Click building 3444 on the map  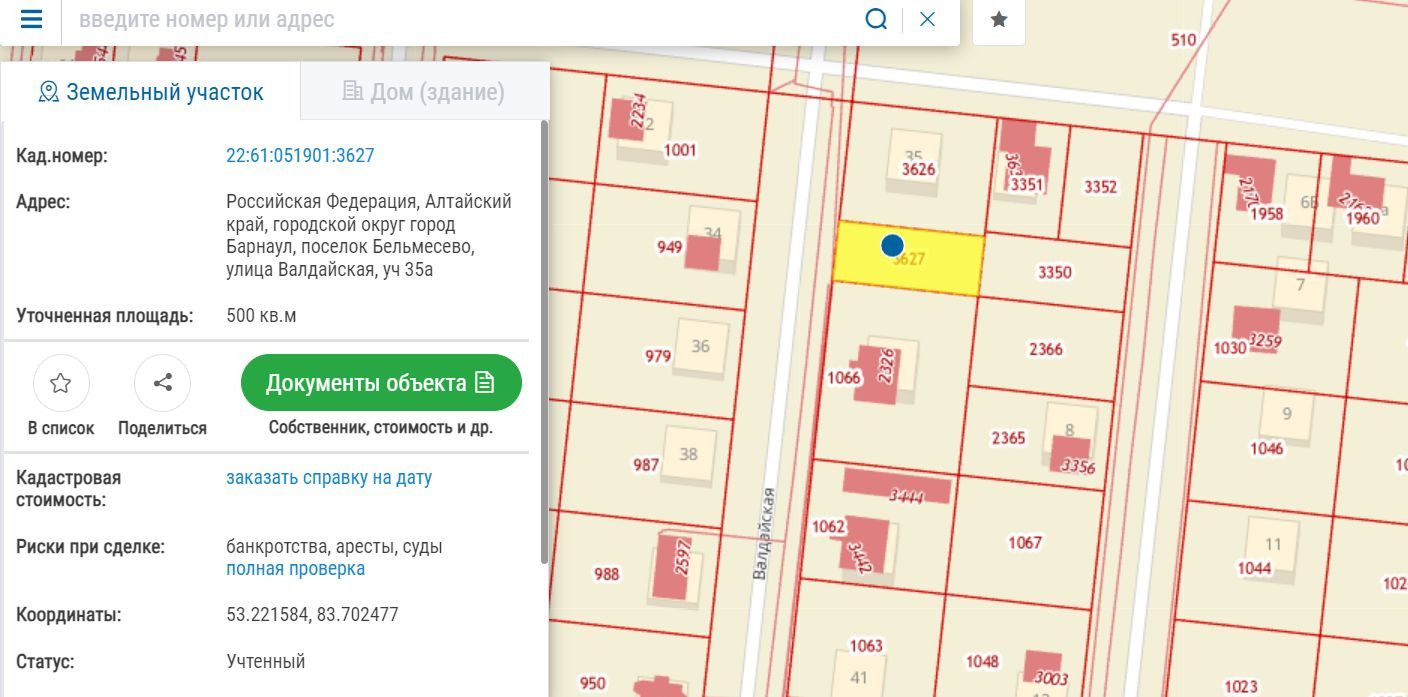(x=897, y=486)
